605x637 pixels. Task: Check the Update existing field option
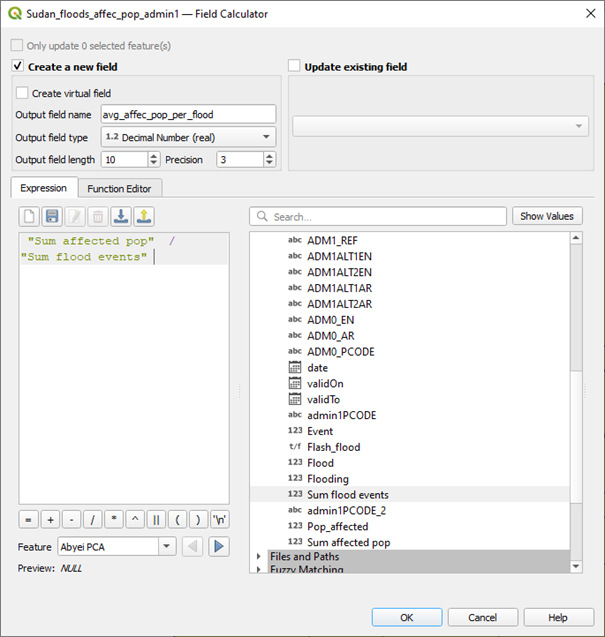click(x=294, y=66)
